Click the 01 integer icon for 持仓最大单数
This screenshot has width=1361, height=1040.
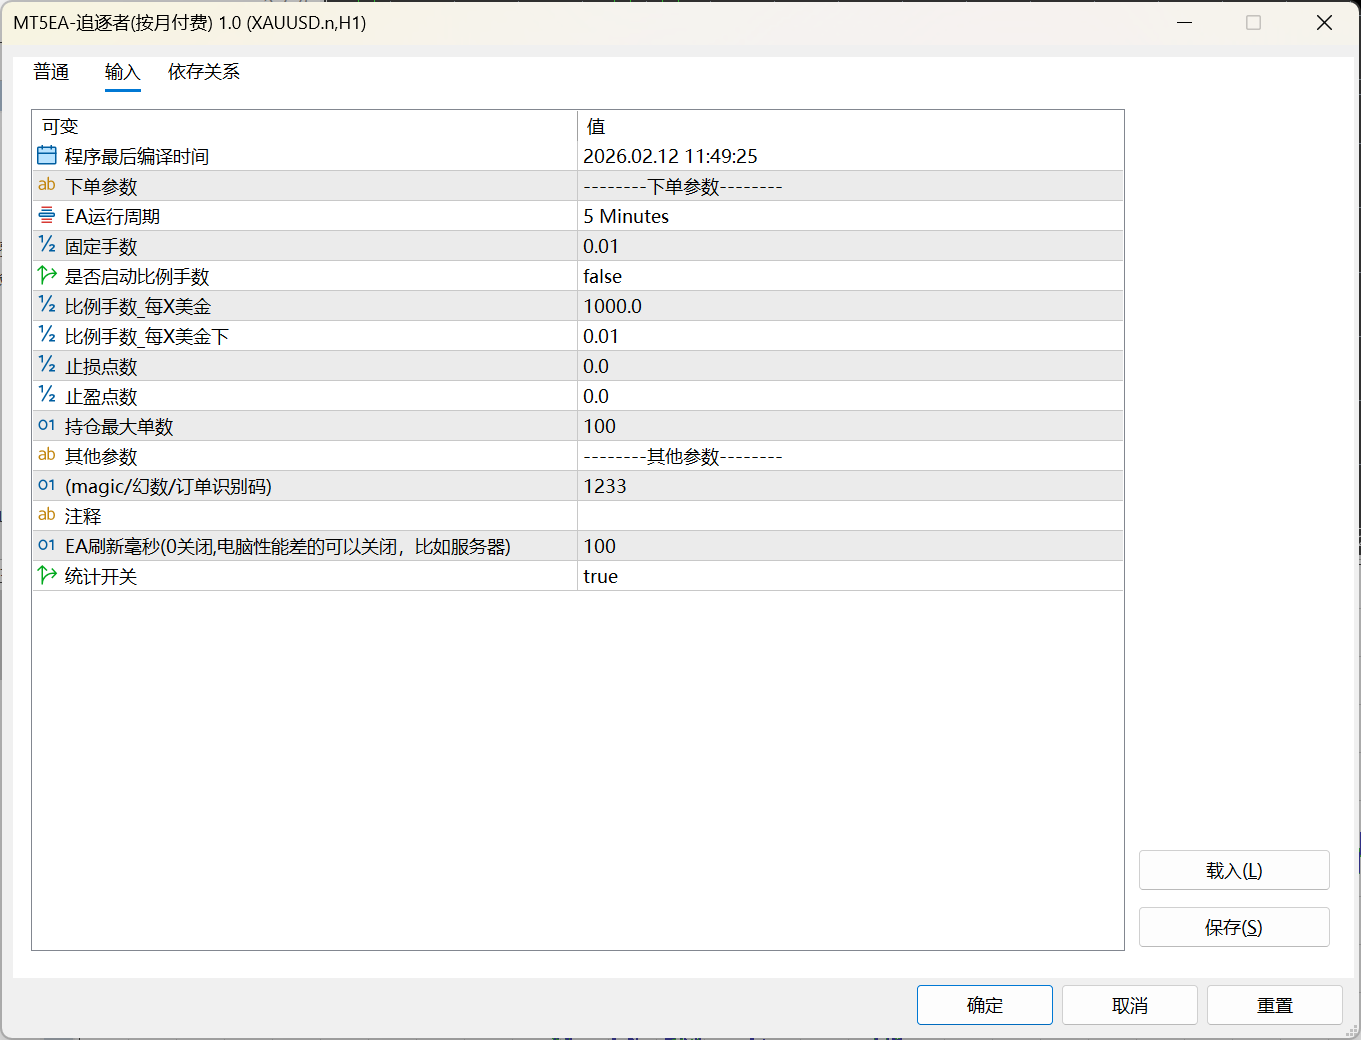(46, 425)
